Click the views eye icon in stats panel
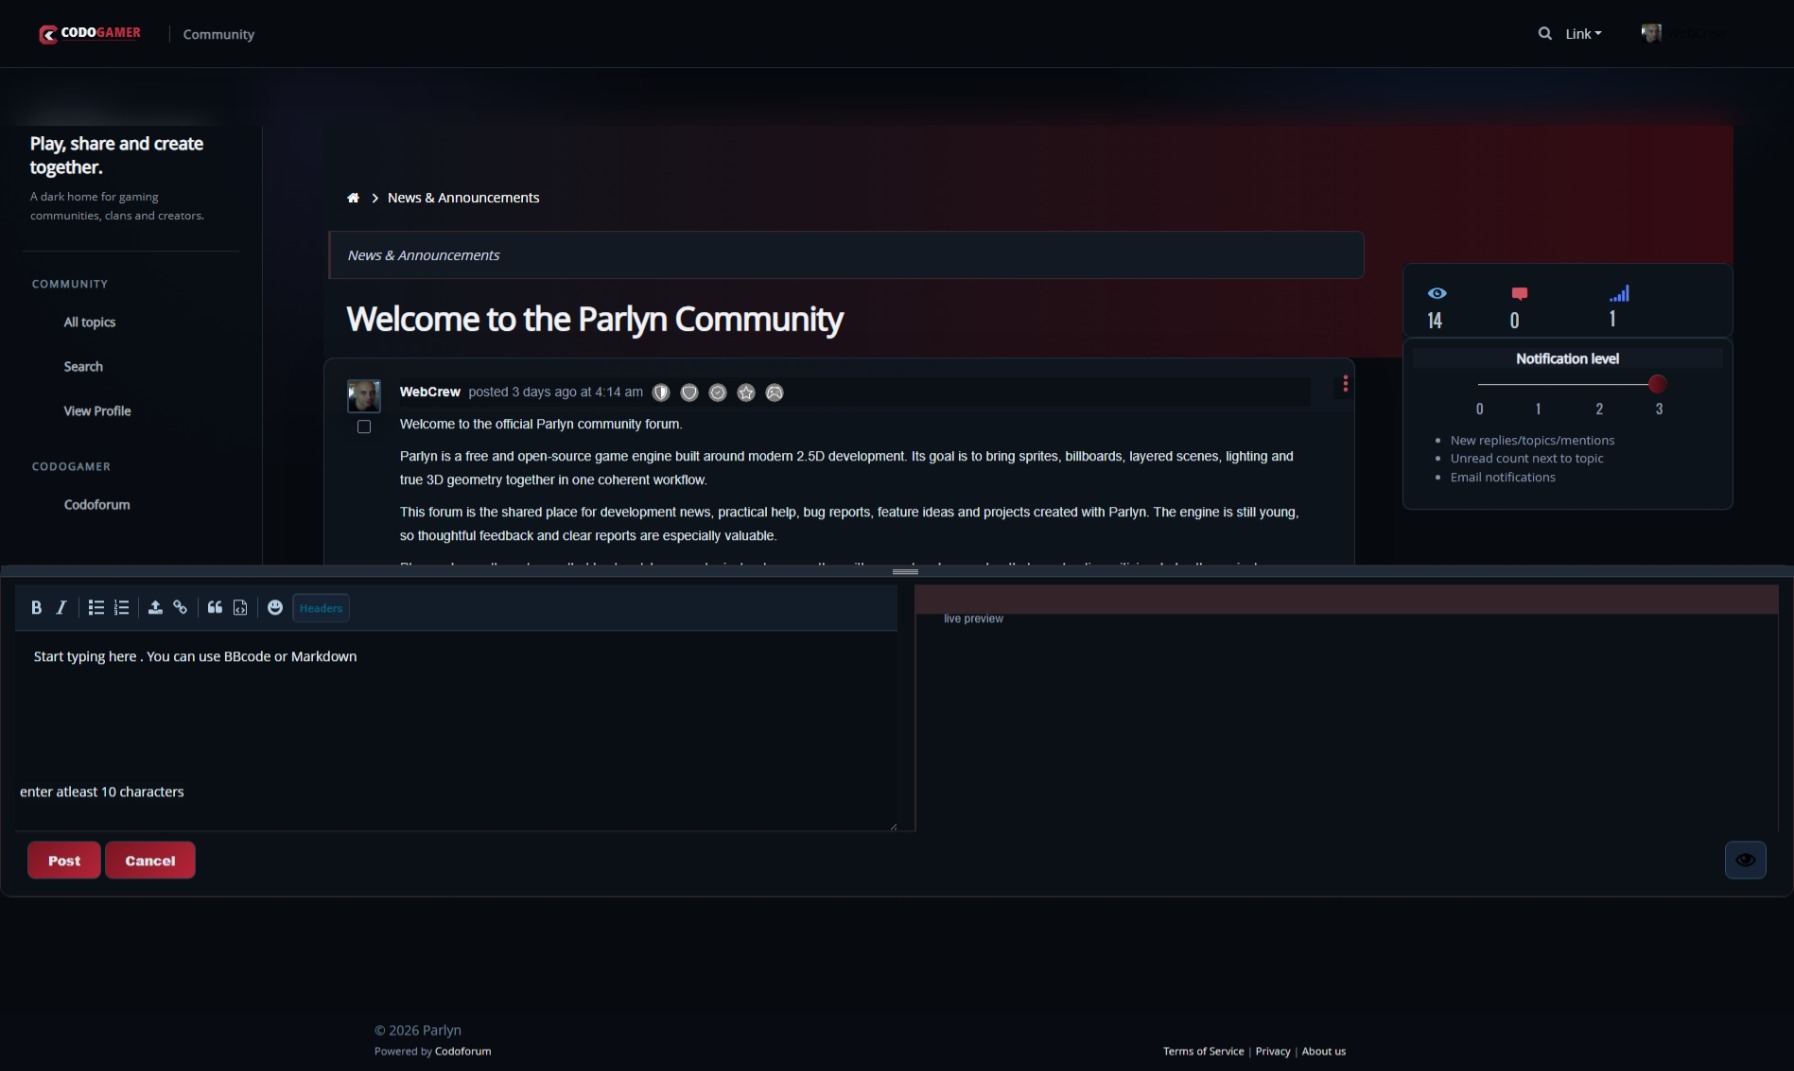1794x1071 pixels. click(1437, 293)
